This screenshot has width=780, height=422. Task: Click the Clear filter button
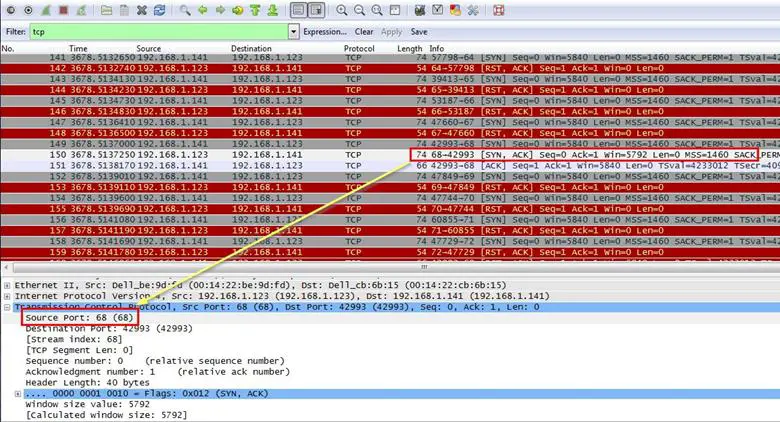364,32
